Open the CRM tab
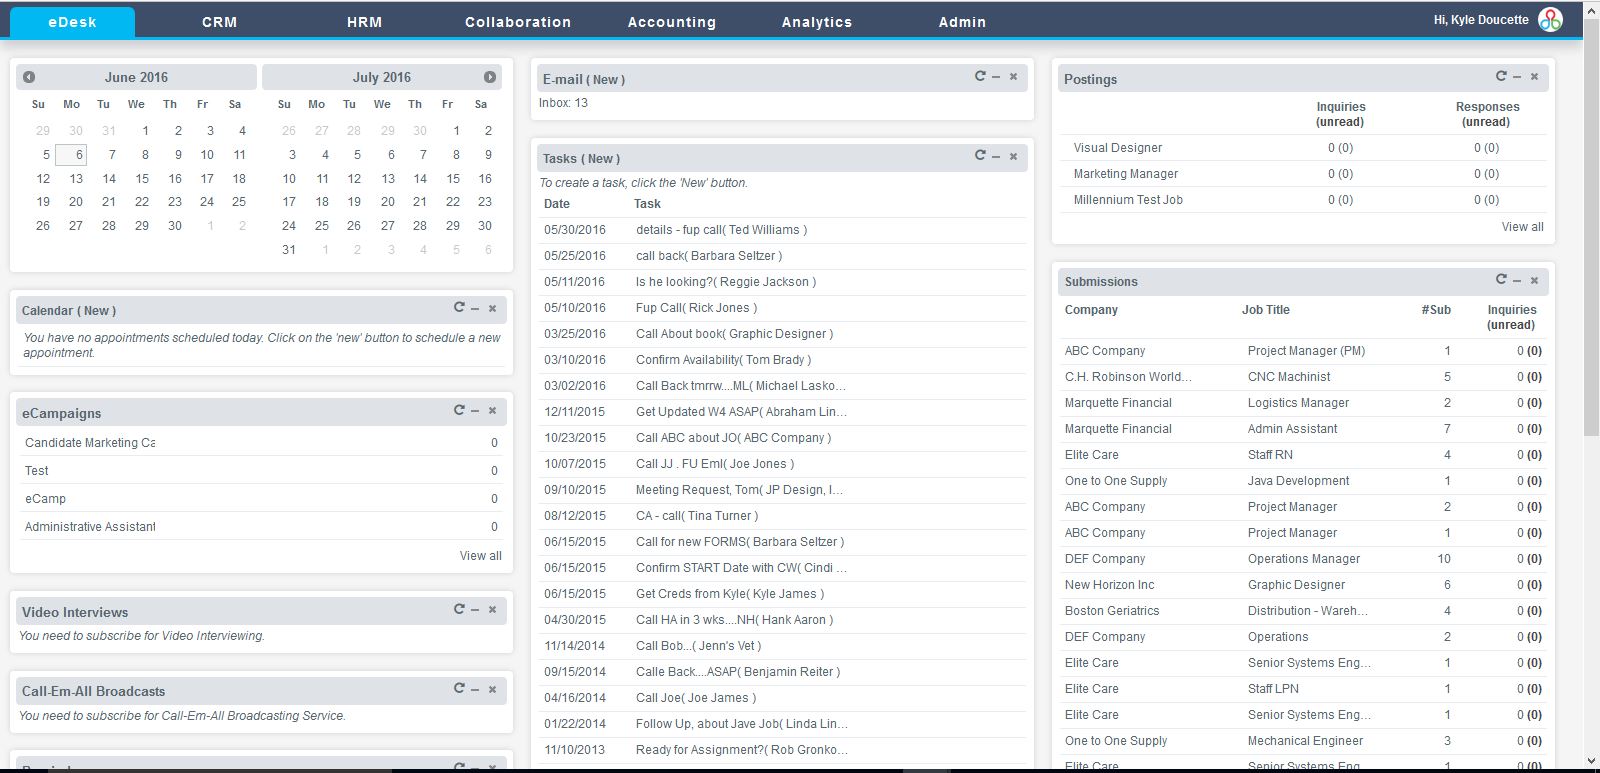The width and height of the screenshot is (1600, 773). point(219,22)
